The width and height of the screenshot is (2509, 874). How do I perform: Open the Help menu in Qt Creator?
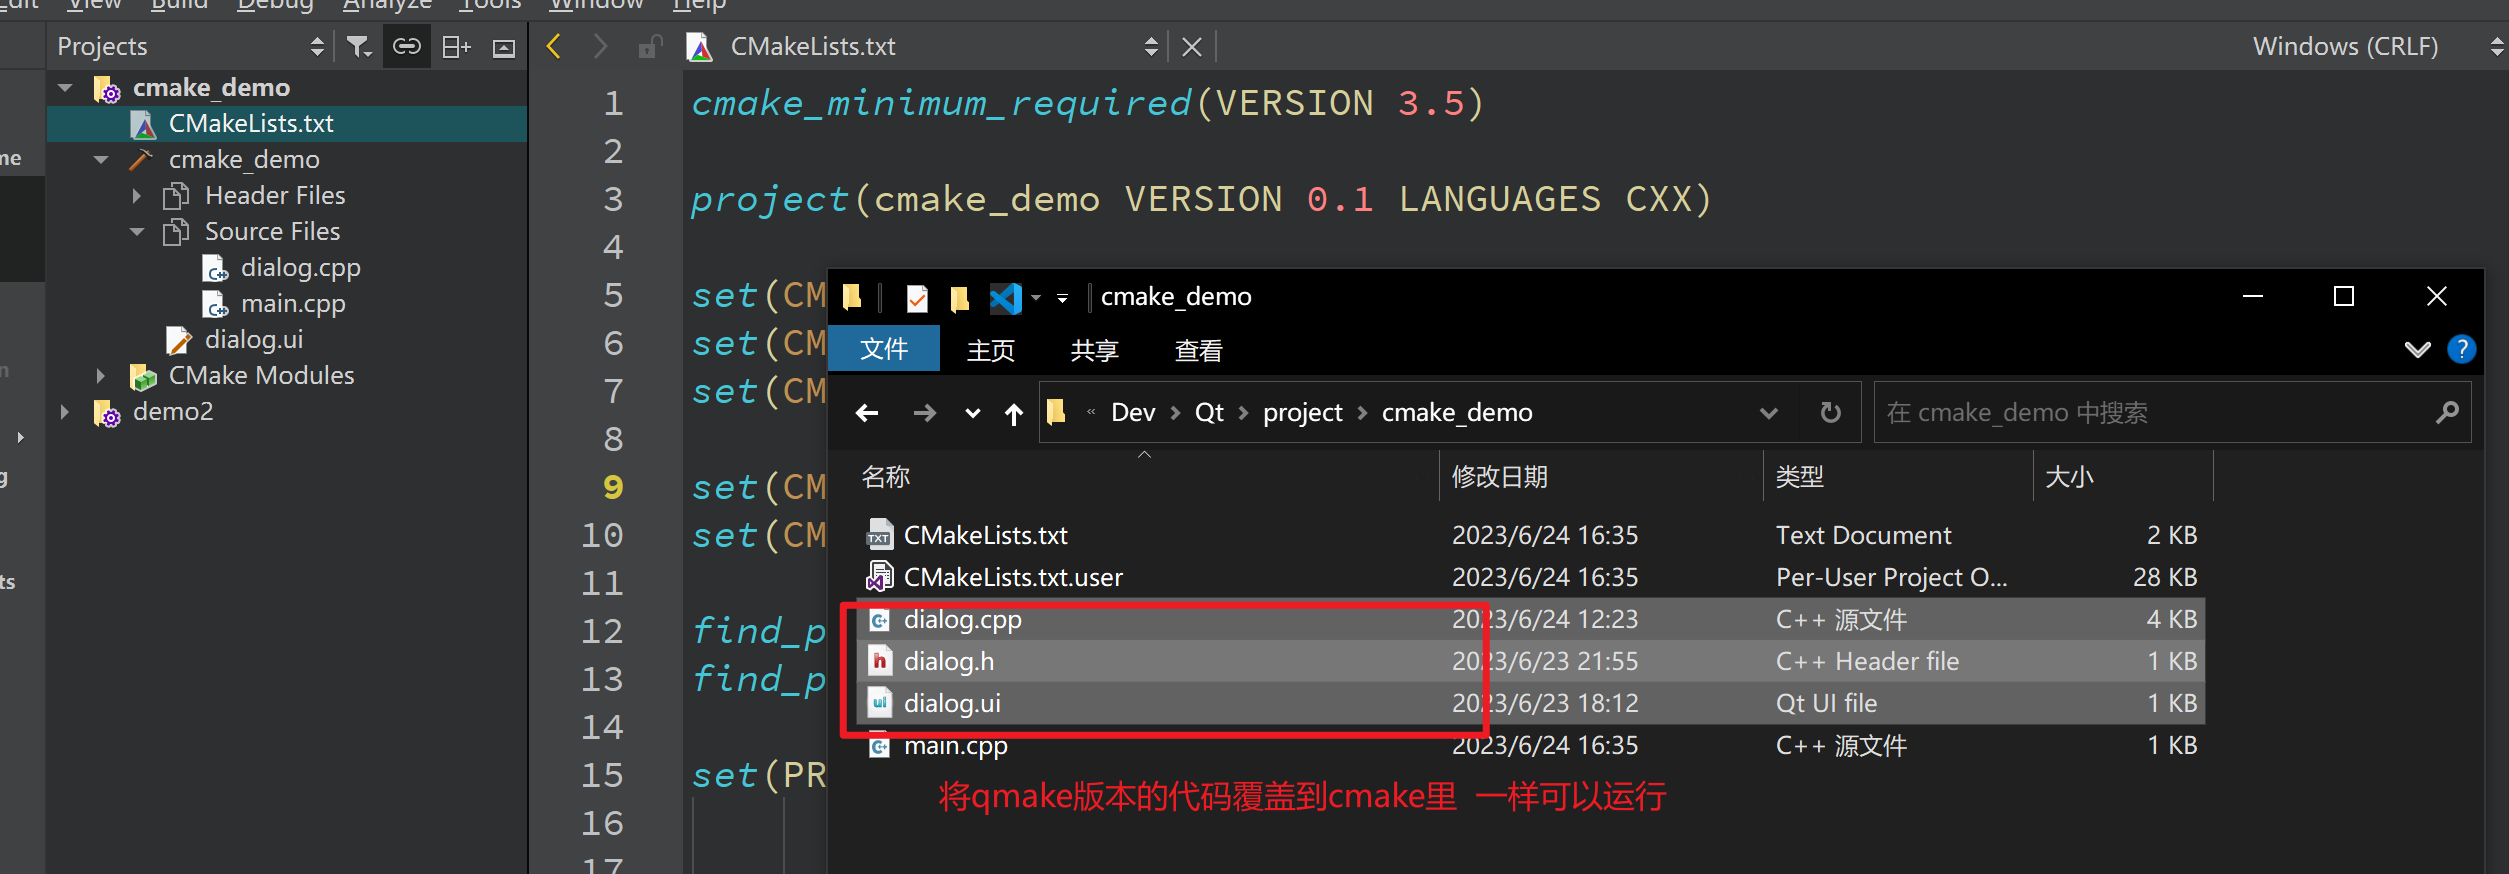(x=699, y=6)
